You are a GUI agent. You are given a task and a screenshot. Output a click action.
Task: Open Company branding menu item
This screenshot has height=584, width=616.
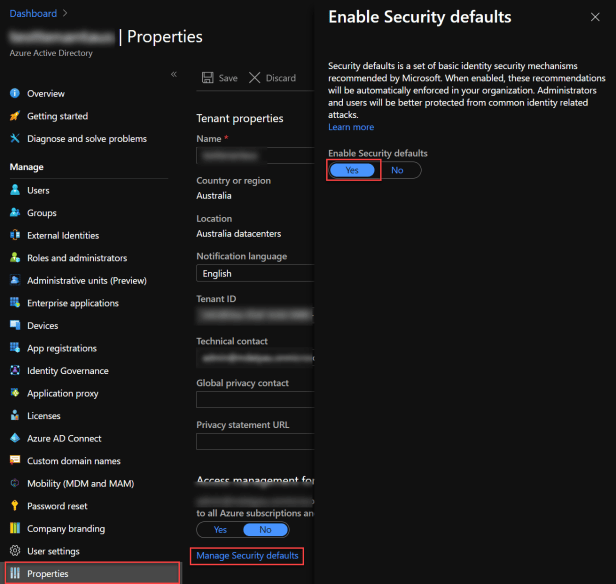point(66,529)
